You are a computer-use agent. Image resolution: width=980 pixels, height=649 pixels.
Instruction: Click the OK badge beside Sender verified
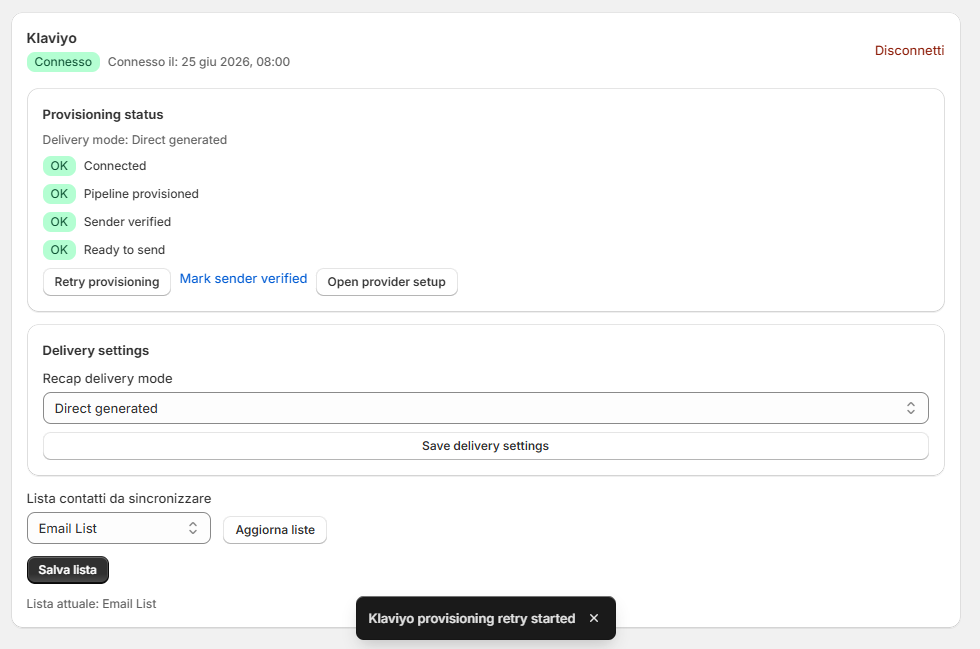click(x=59, y=222)
